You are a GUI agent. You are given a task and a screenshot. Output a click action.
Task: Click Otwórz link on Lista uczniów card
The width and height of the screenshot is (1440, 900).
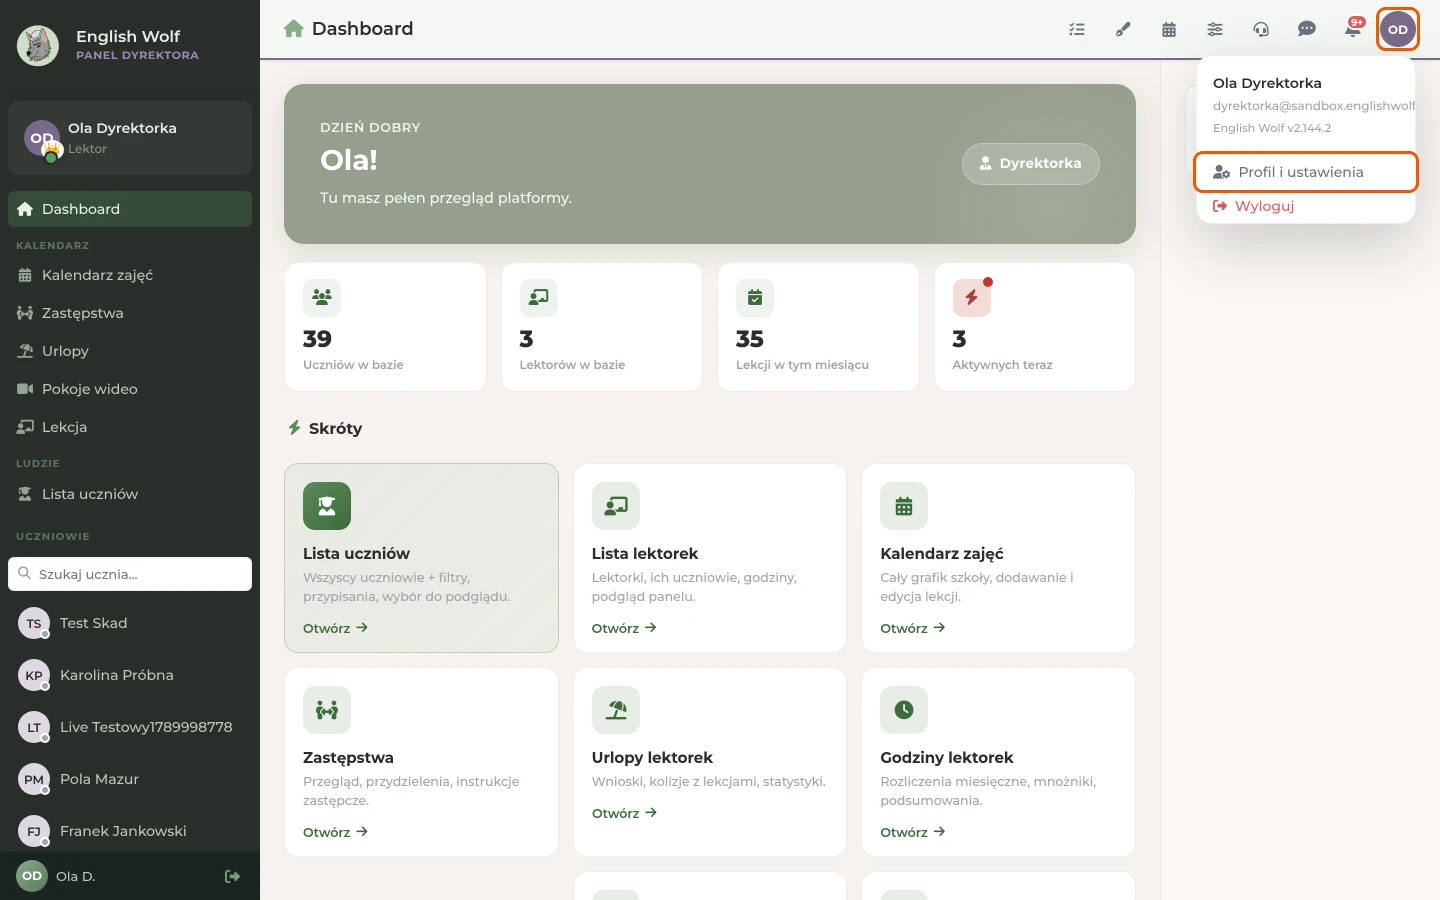(x=335, y=628)
